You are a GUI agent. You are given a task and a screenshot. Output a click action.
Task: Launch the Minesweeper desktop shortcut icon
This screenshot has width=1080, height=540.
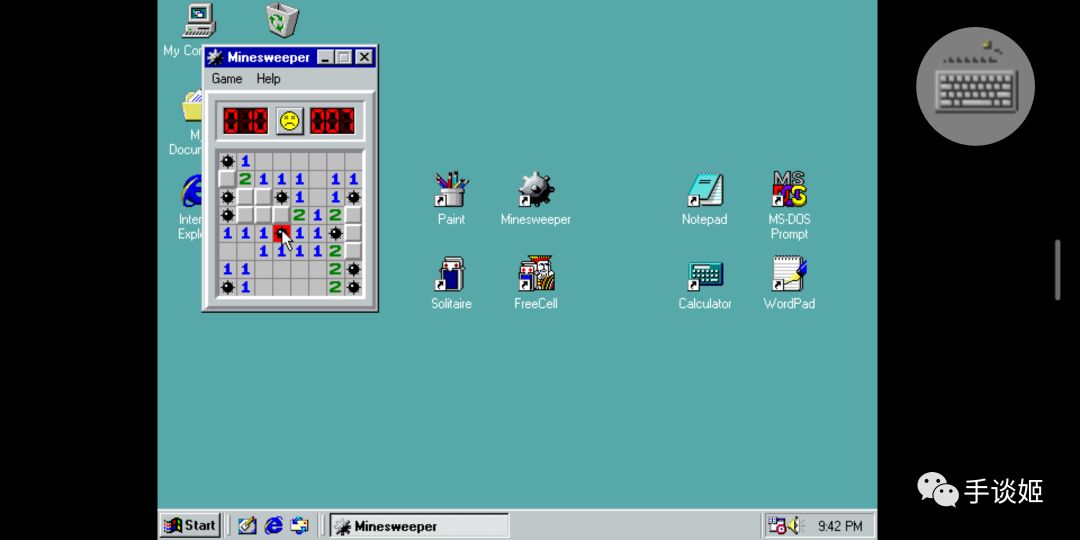point(536,198)
